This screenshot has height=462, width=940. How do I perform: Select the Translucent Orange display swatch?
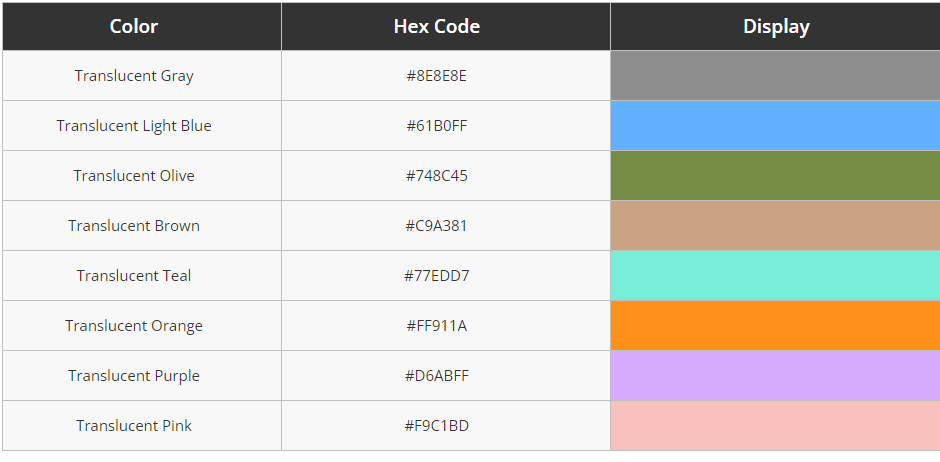tap(775, 325)
